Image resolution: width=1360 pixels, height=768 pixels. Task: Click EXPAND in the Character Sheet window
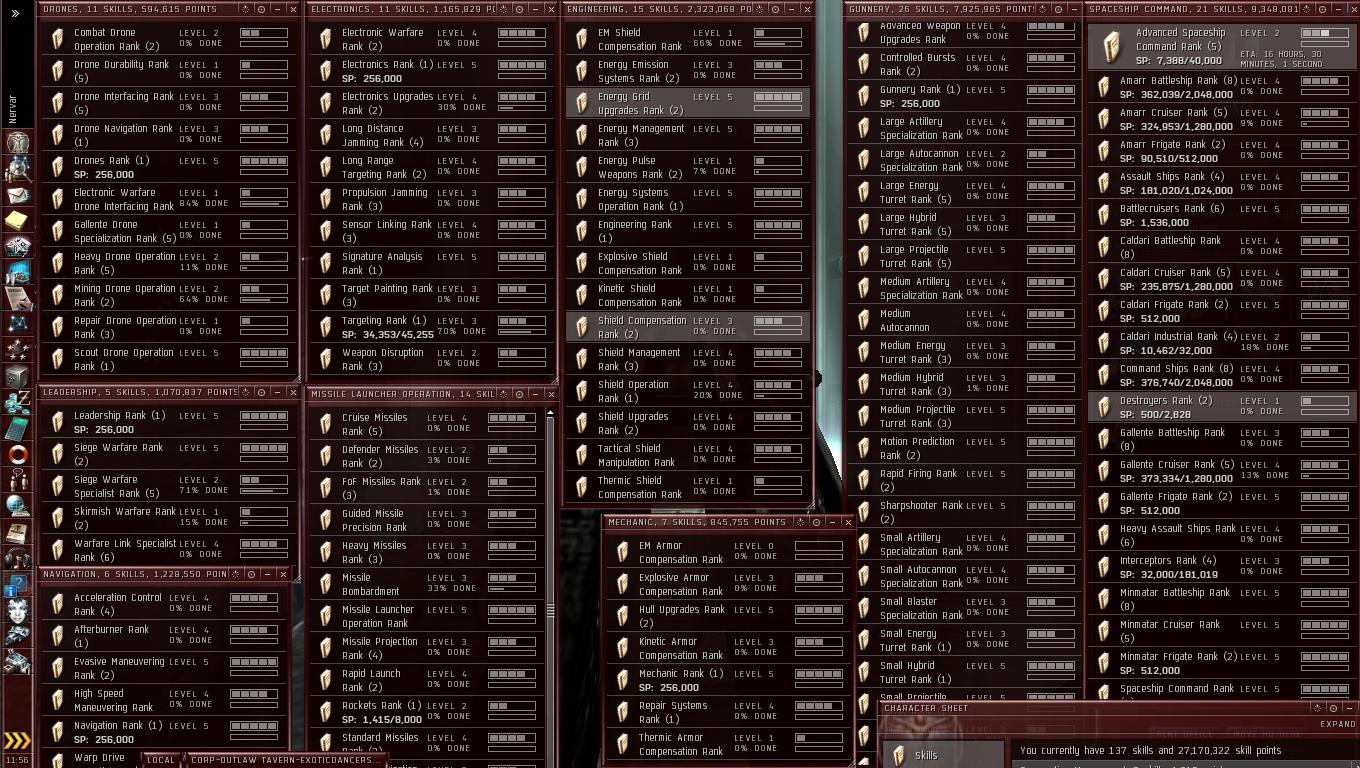click(1337, 724)
